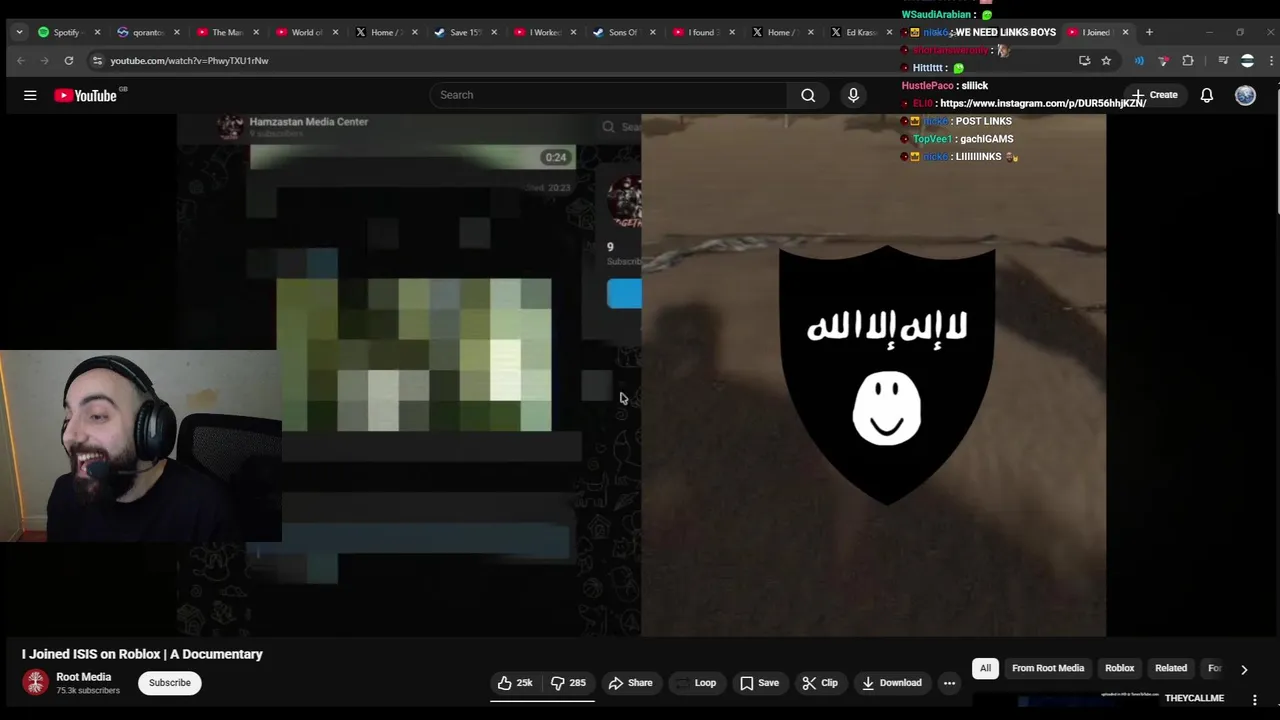1280x720 pixels.
Task: Dislike the video (285 thumbs down)
Action: tap(569, 683)
